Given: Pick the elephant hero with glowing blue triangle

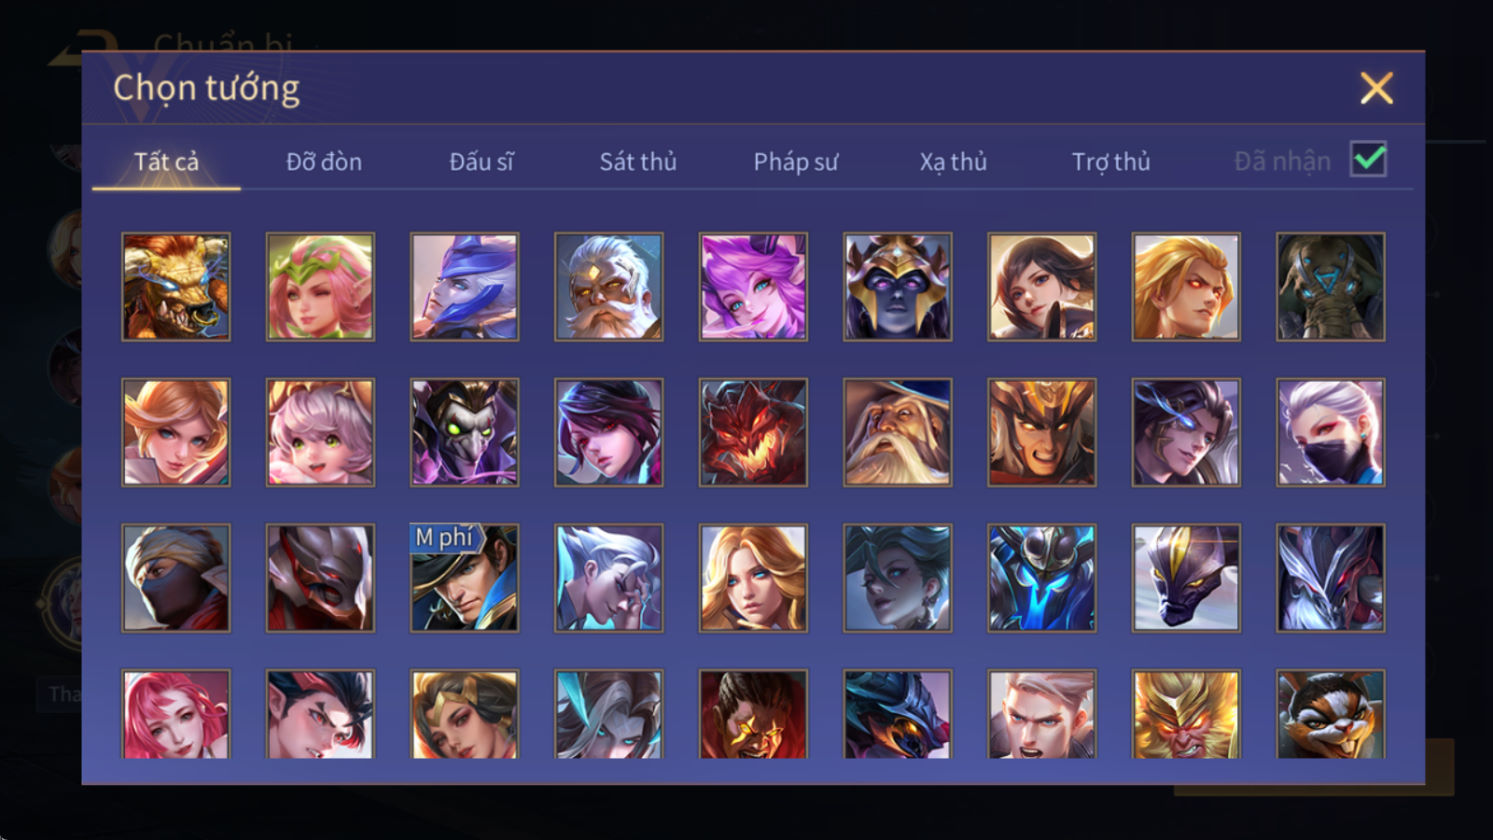Looking at the screenshot, I should point(1330,287).
